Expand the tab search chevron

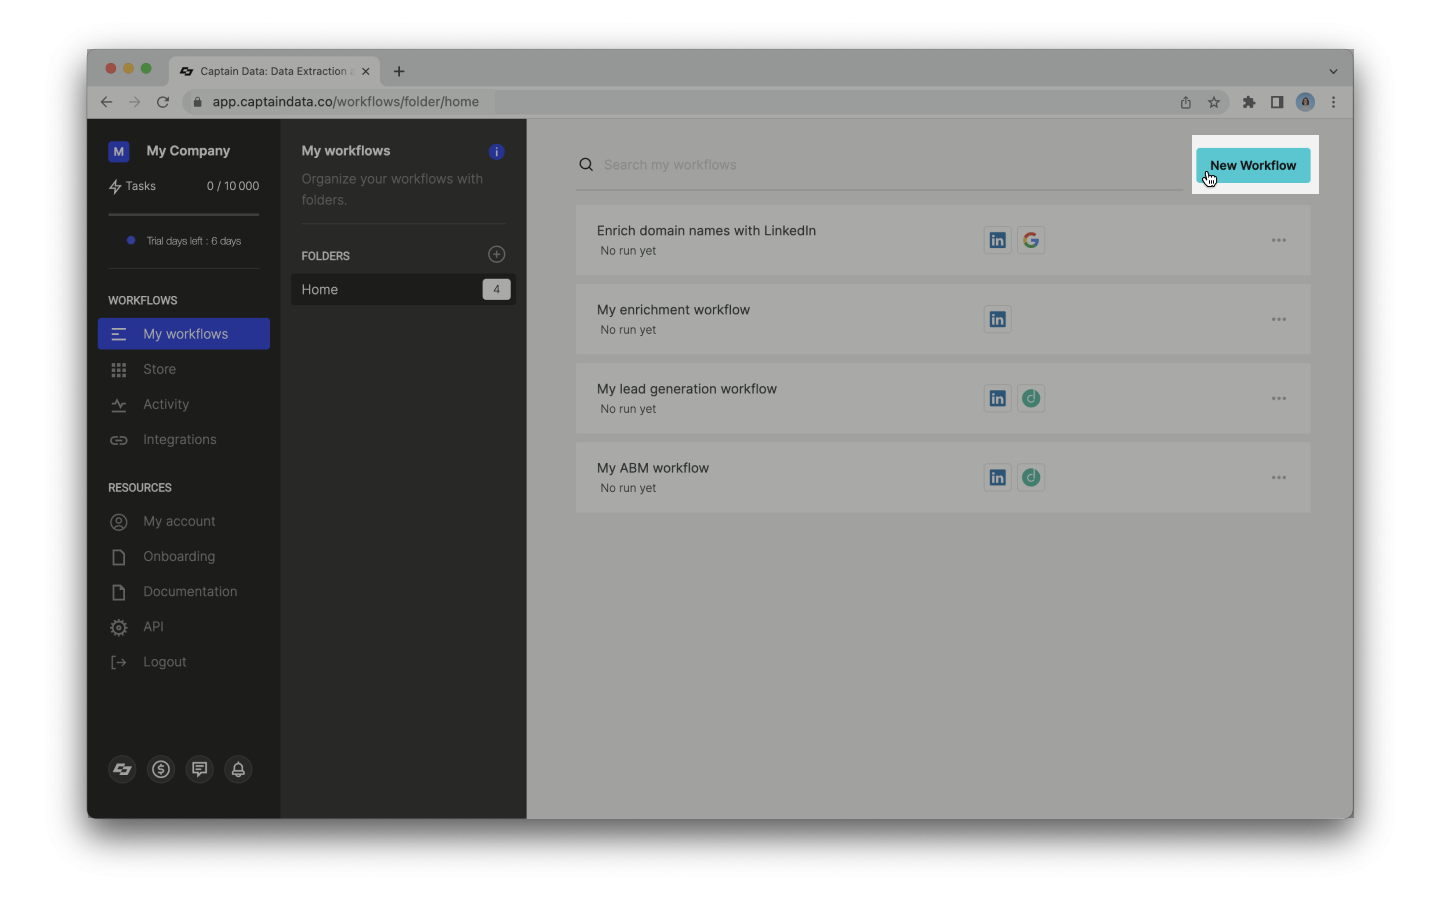coord(1333,71)
